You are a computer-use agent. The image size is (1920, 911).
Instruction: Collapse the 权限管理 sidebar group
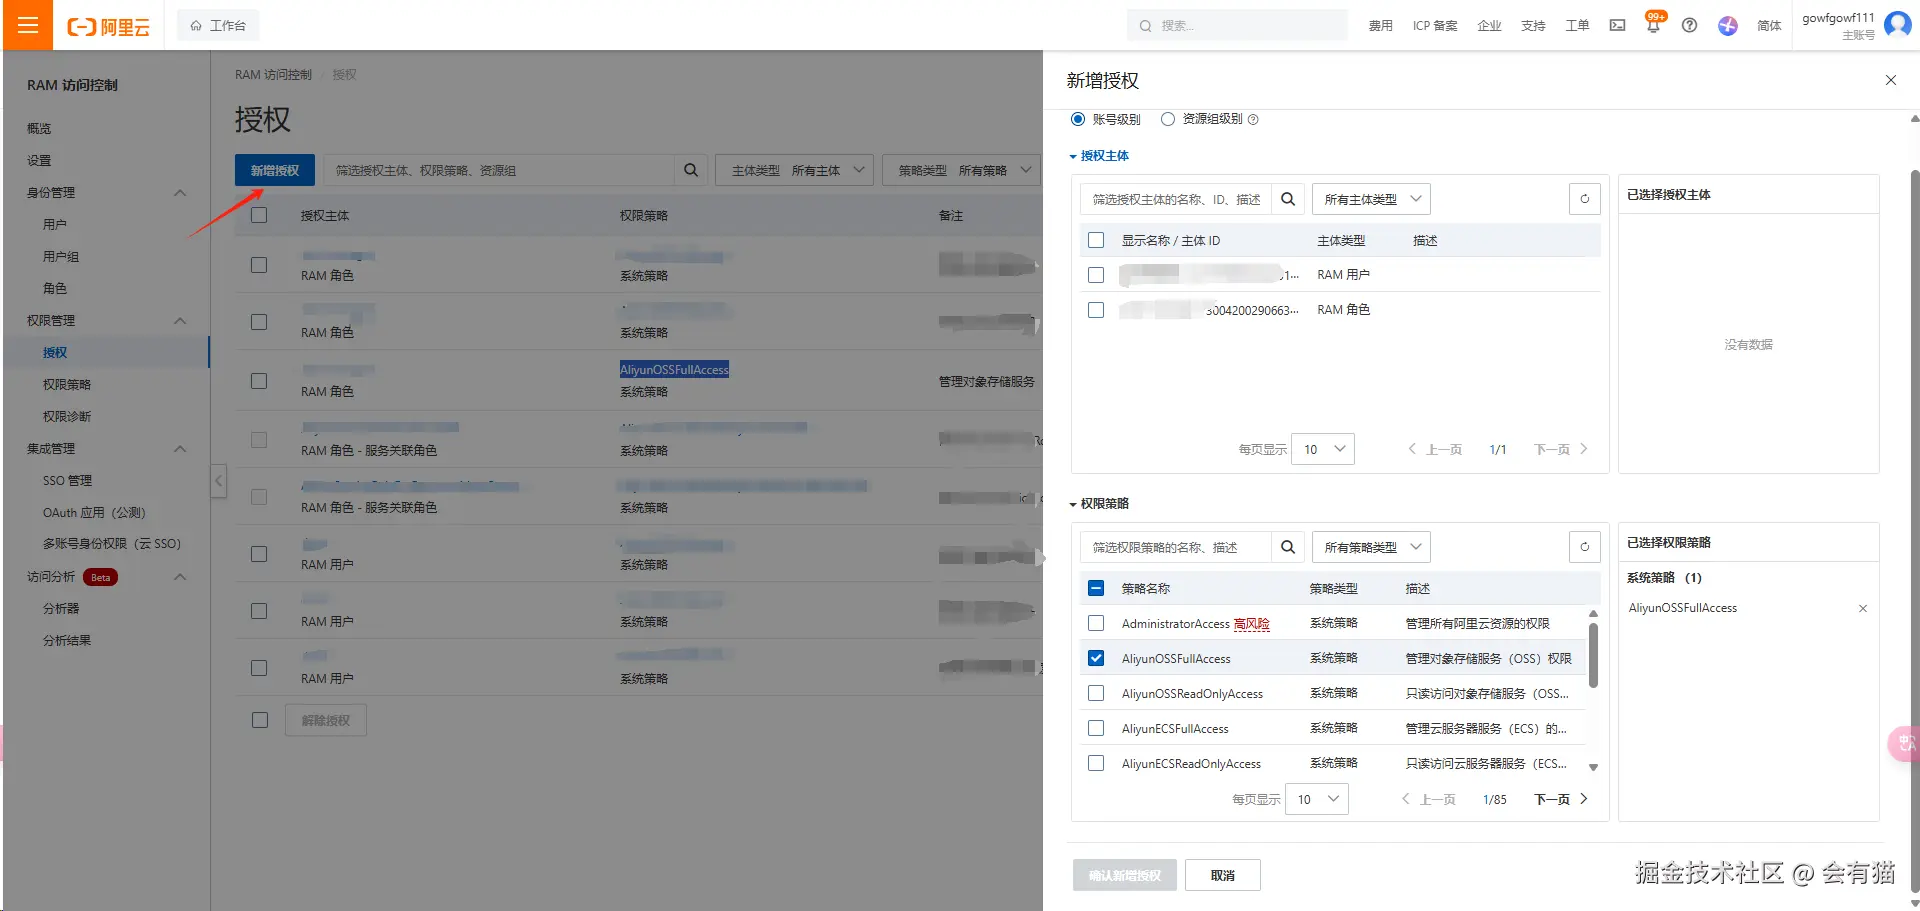coord(180,321)
